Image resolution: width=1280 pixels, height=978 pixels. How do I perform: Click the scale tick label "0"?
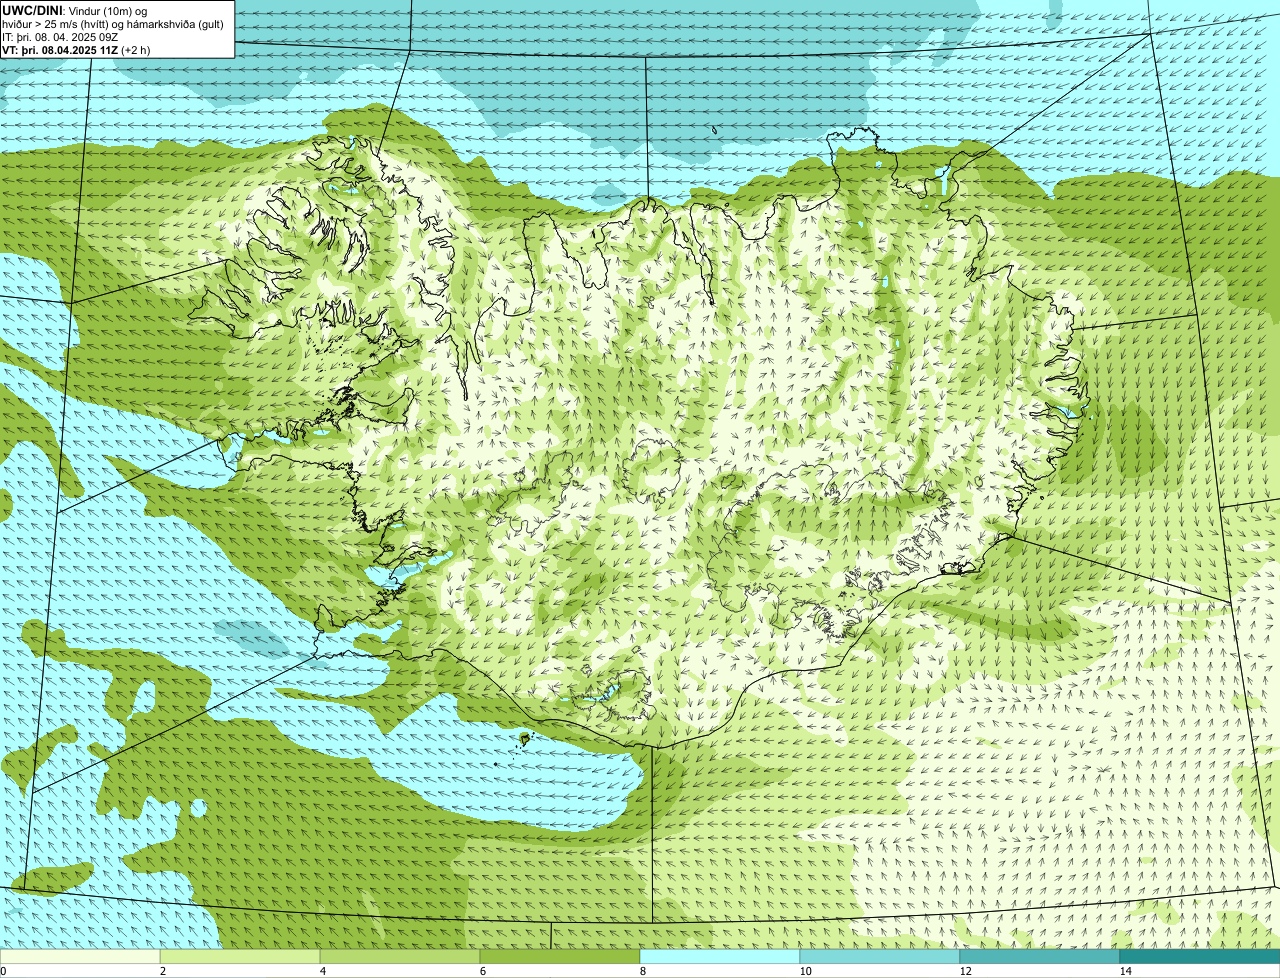click(3, 971)
